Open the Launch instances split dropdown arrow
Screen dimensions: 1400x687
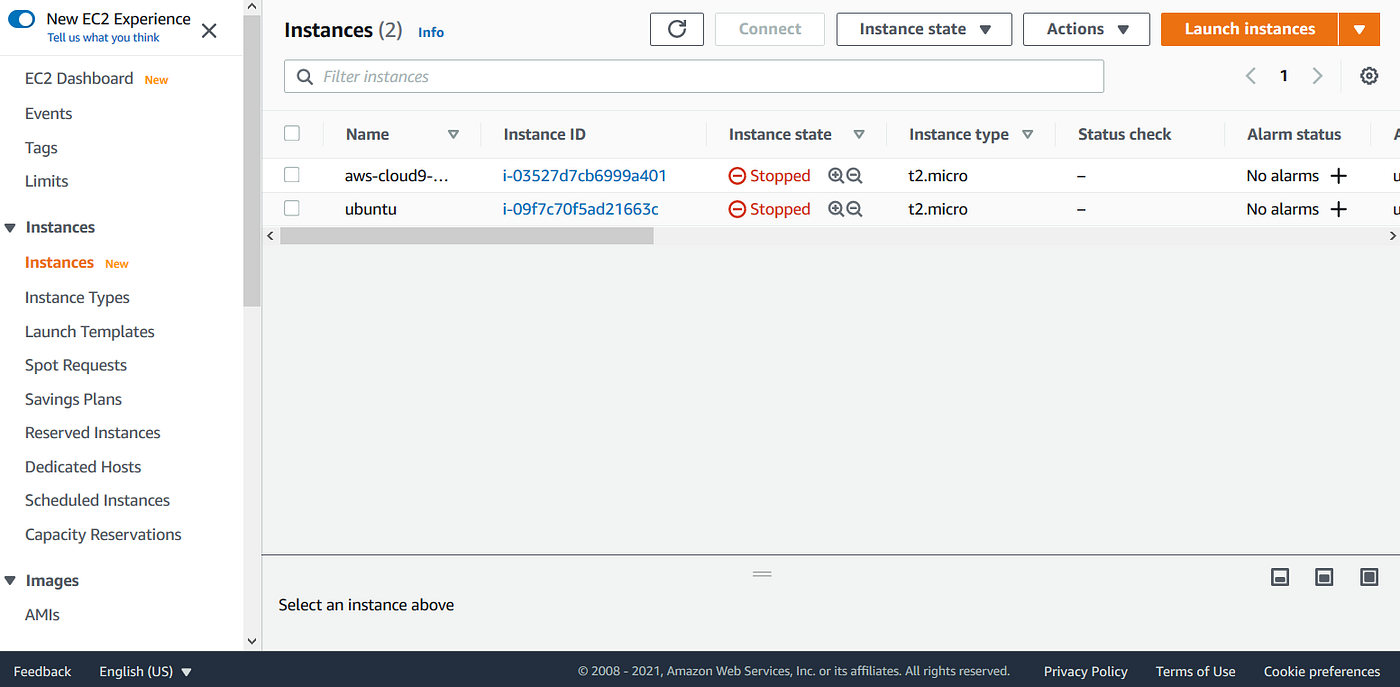[1359, 29]
